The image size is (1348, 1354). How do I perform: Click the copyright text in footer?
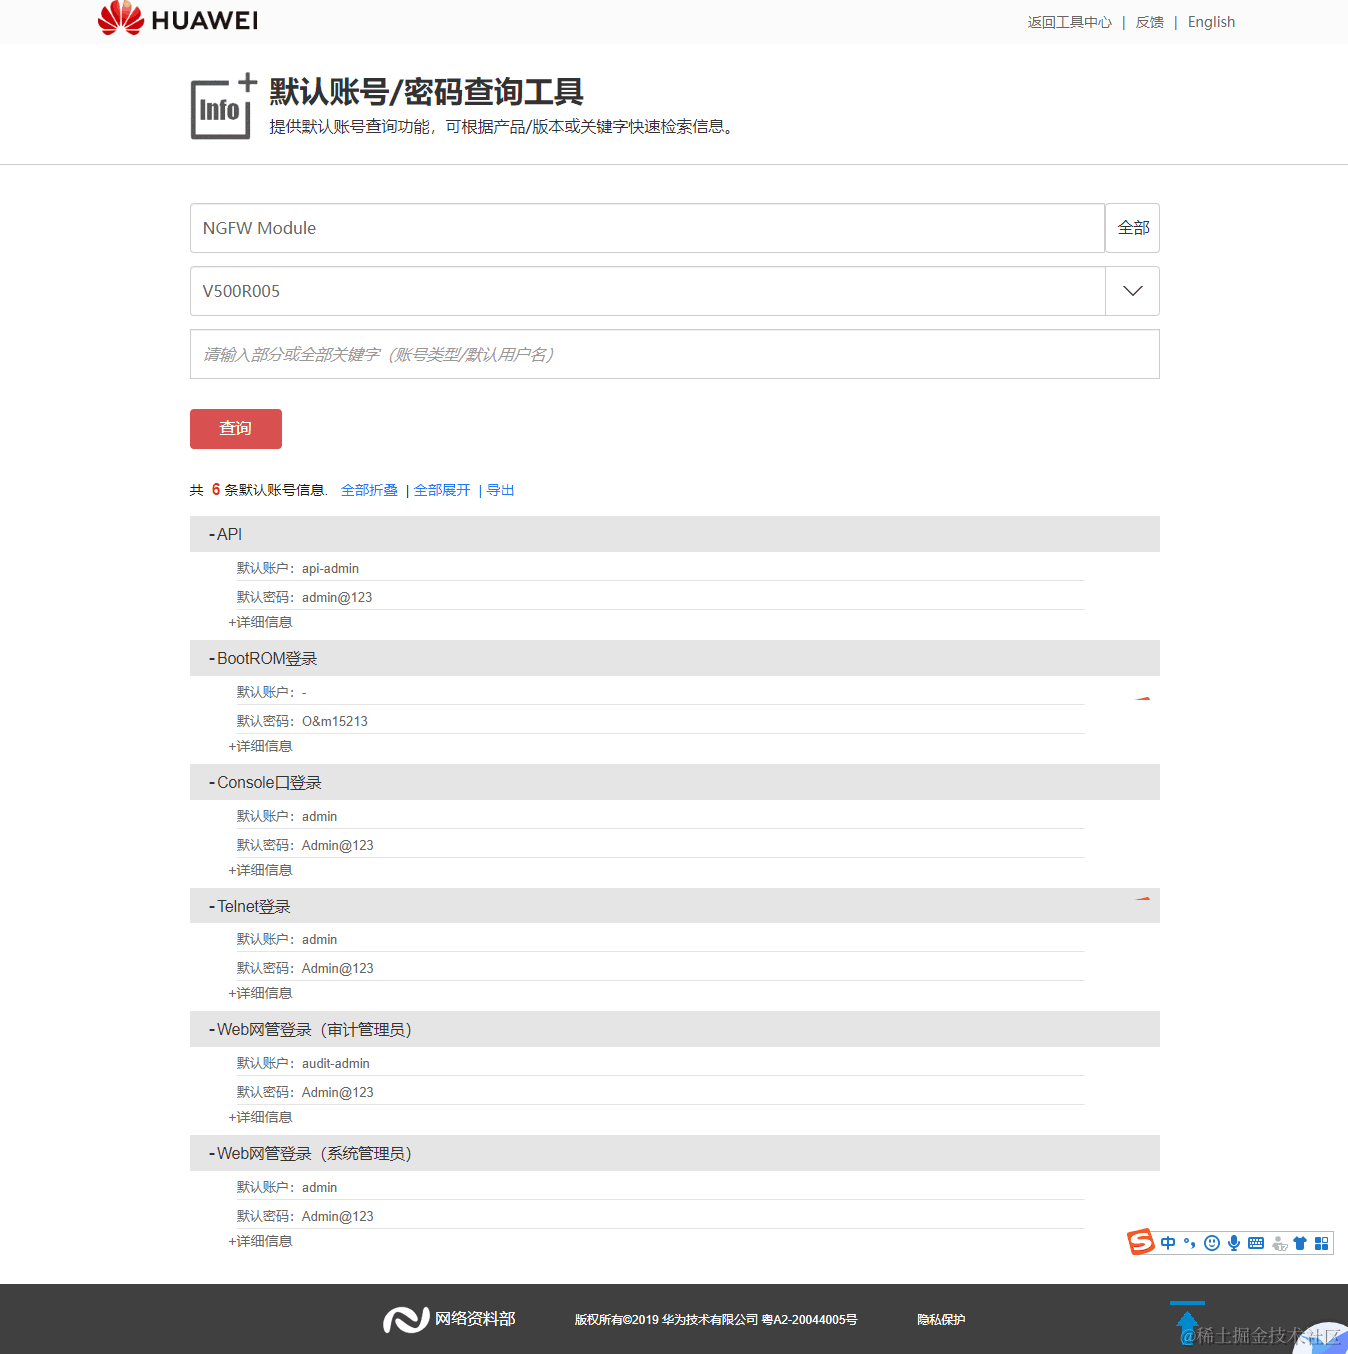716,1320
